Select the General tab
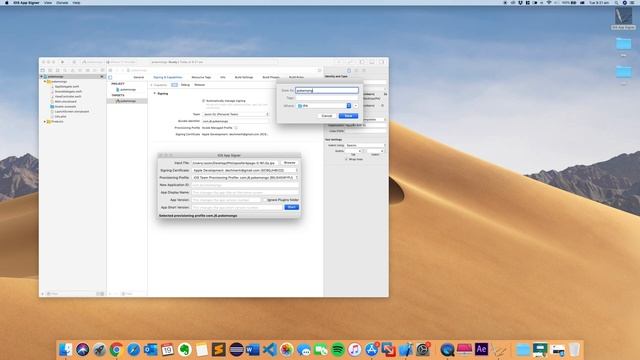 tap(139, 77)
